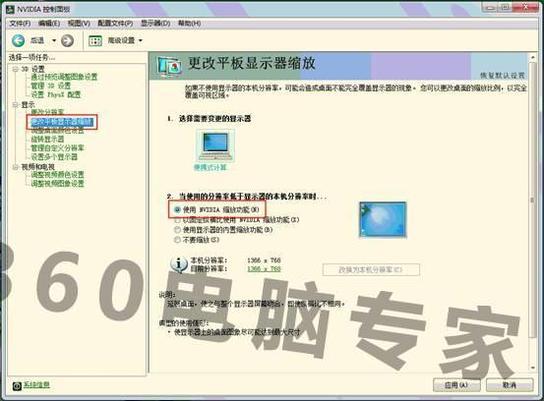Click the NVIDIA title bar app icon
This screenshot has width=544, height=401.
pyautogui.click(x=10, y=9)
